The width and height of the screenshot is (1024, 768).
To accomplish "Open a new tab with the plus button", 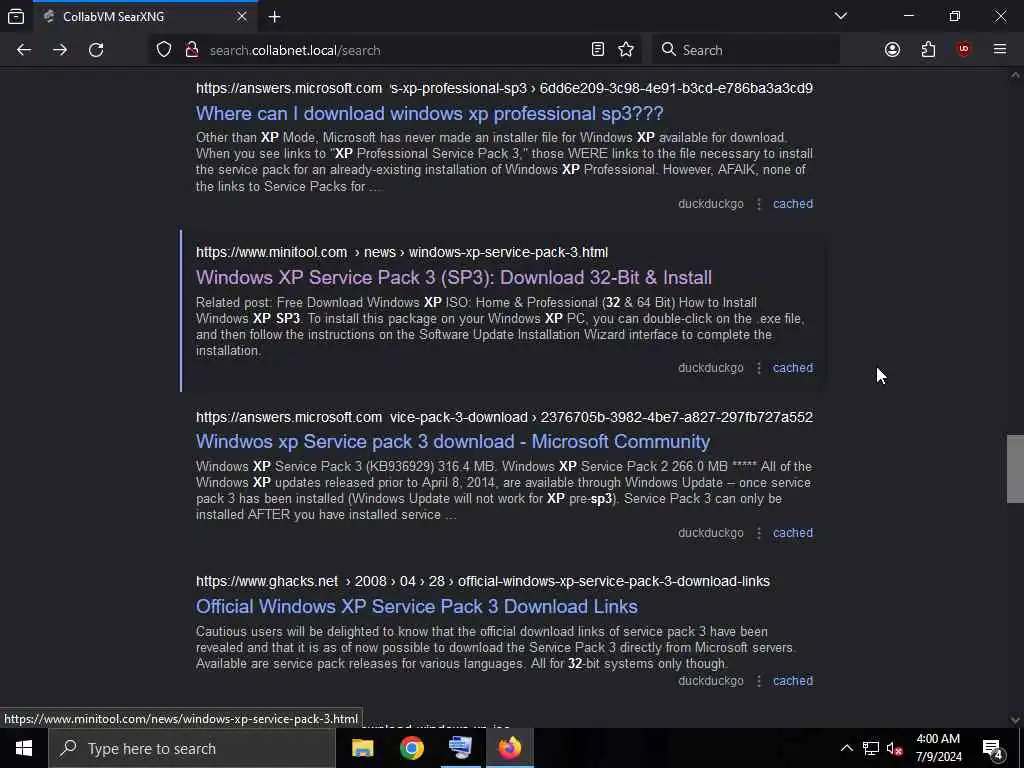I will (x=274, y=17).
